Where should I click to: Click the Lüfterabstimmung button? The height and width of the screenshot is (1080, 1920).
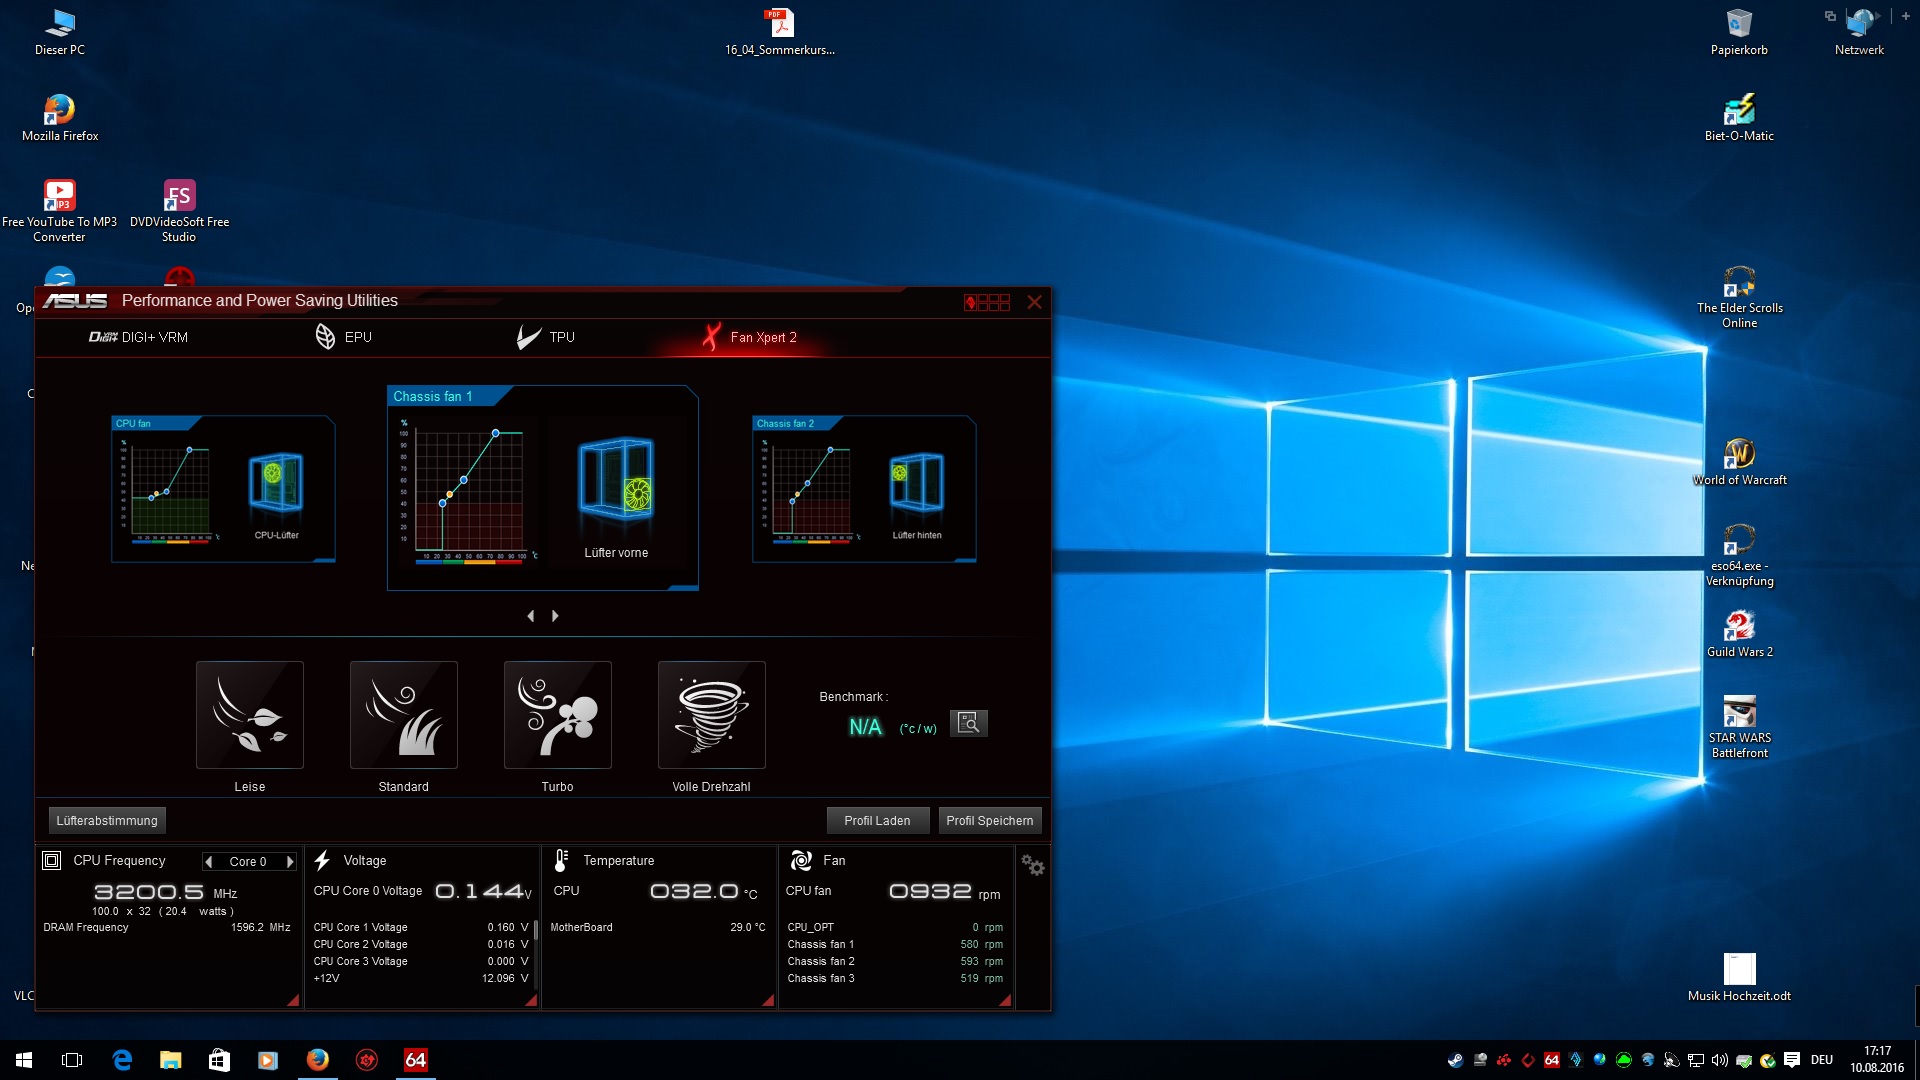(107, 820)
